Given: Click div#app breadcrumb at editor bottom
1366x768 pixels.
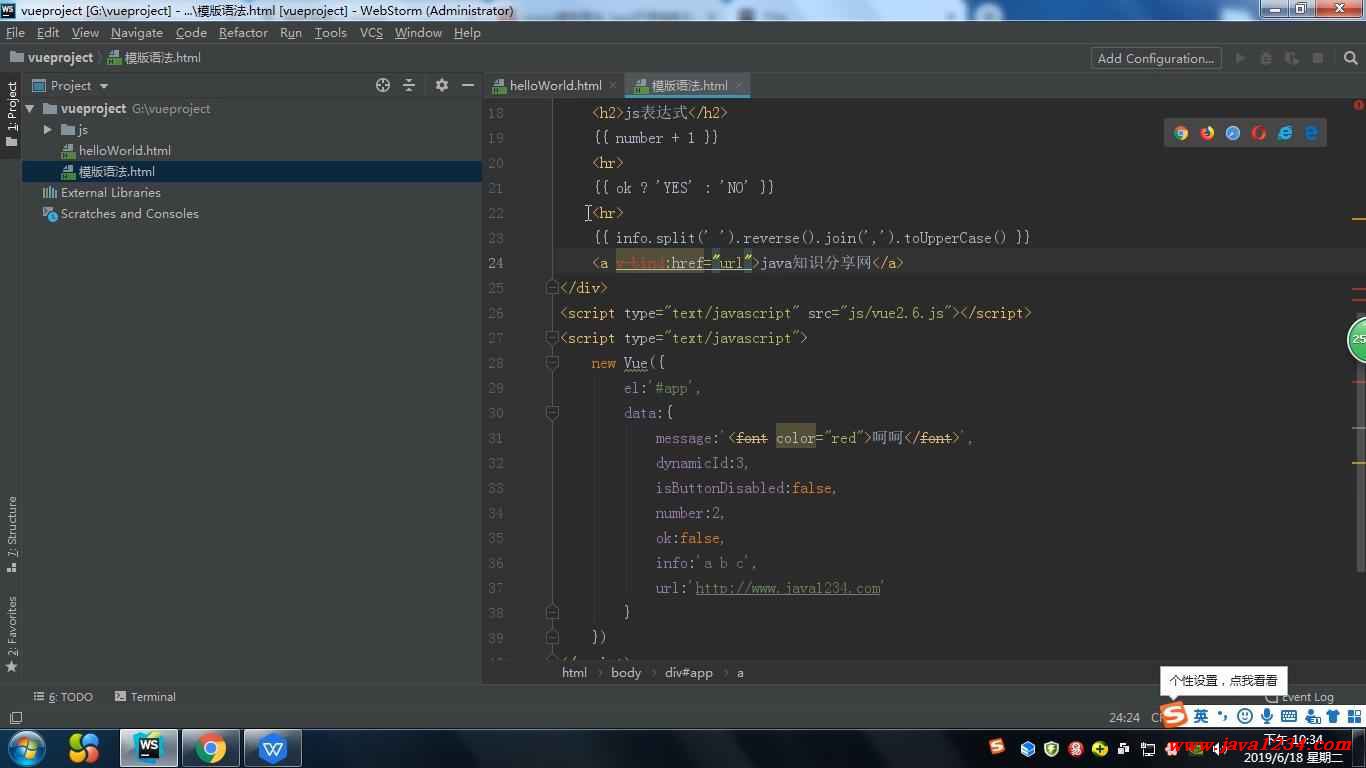Looking at the screenshot, I should 689,673.
